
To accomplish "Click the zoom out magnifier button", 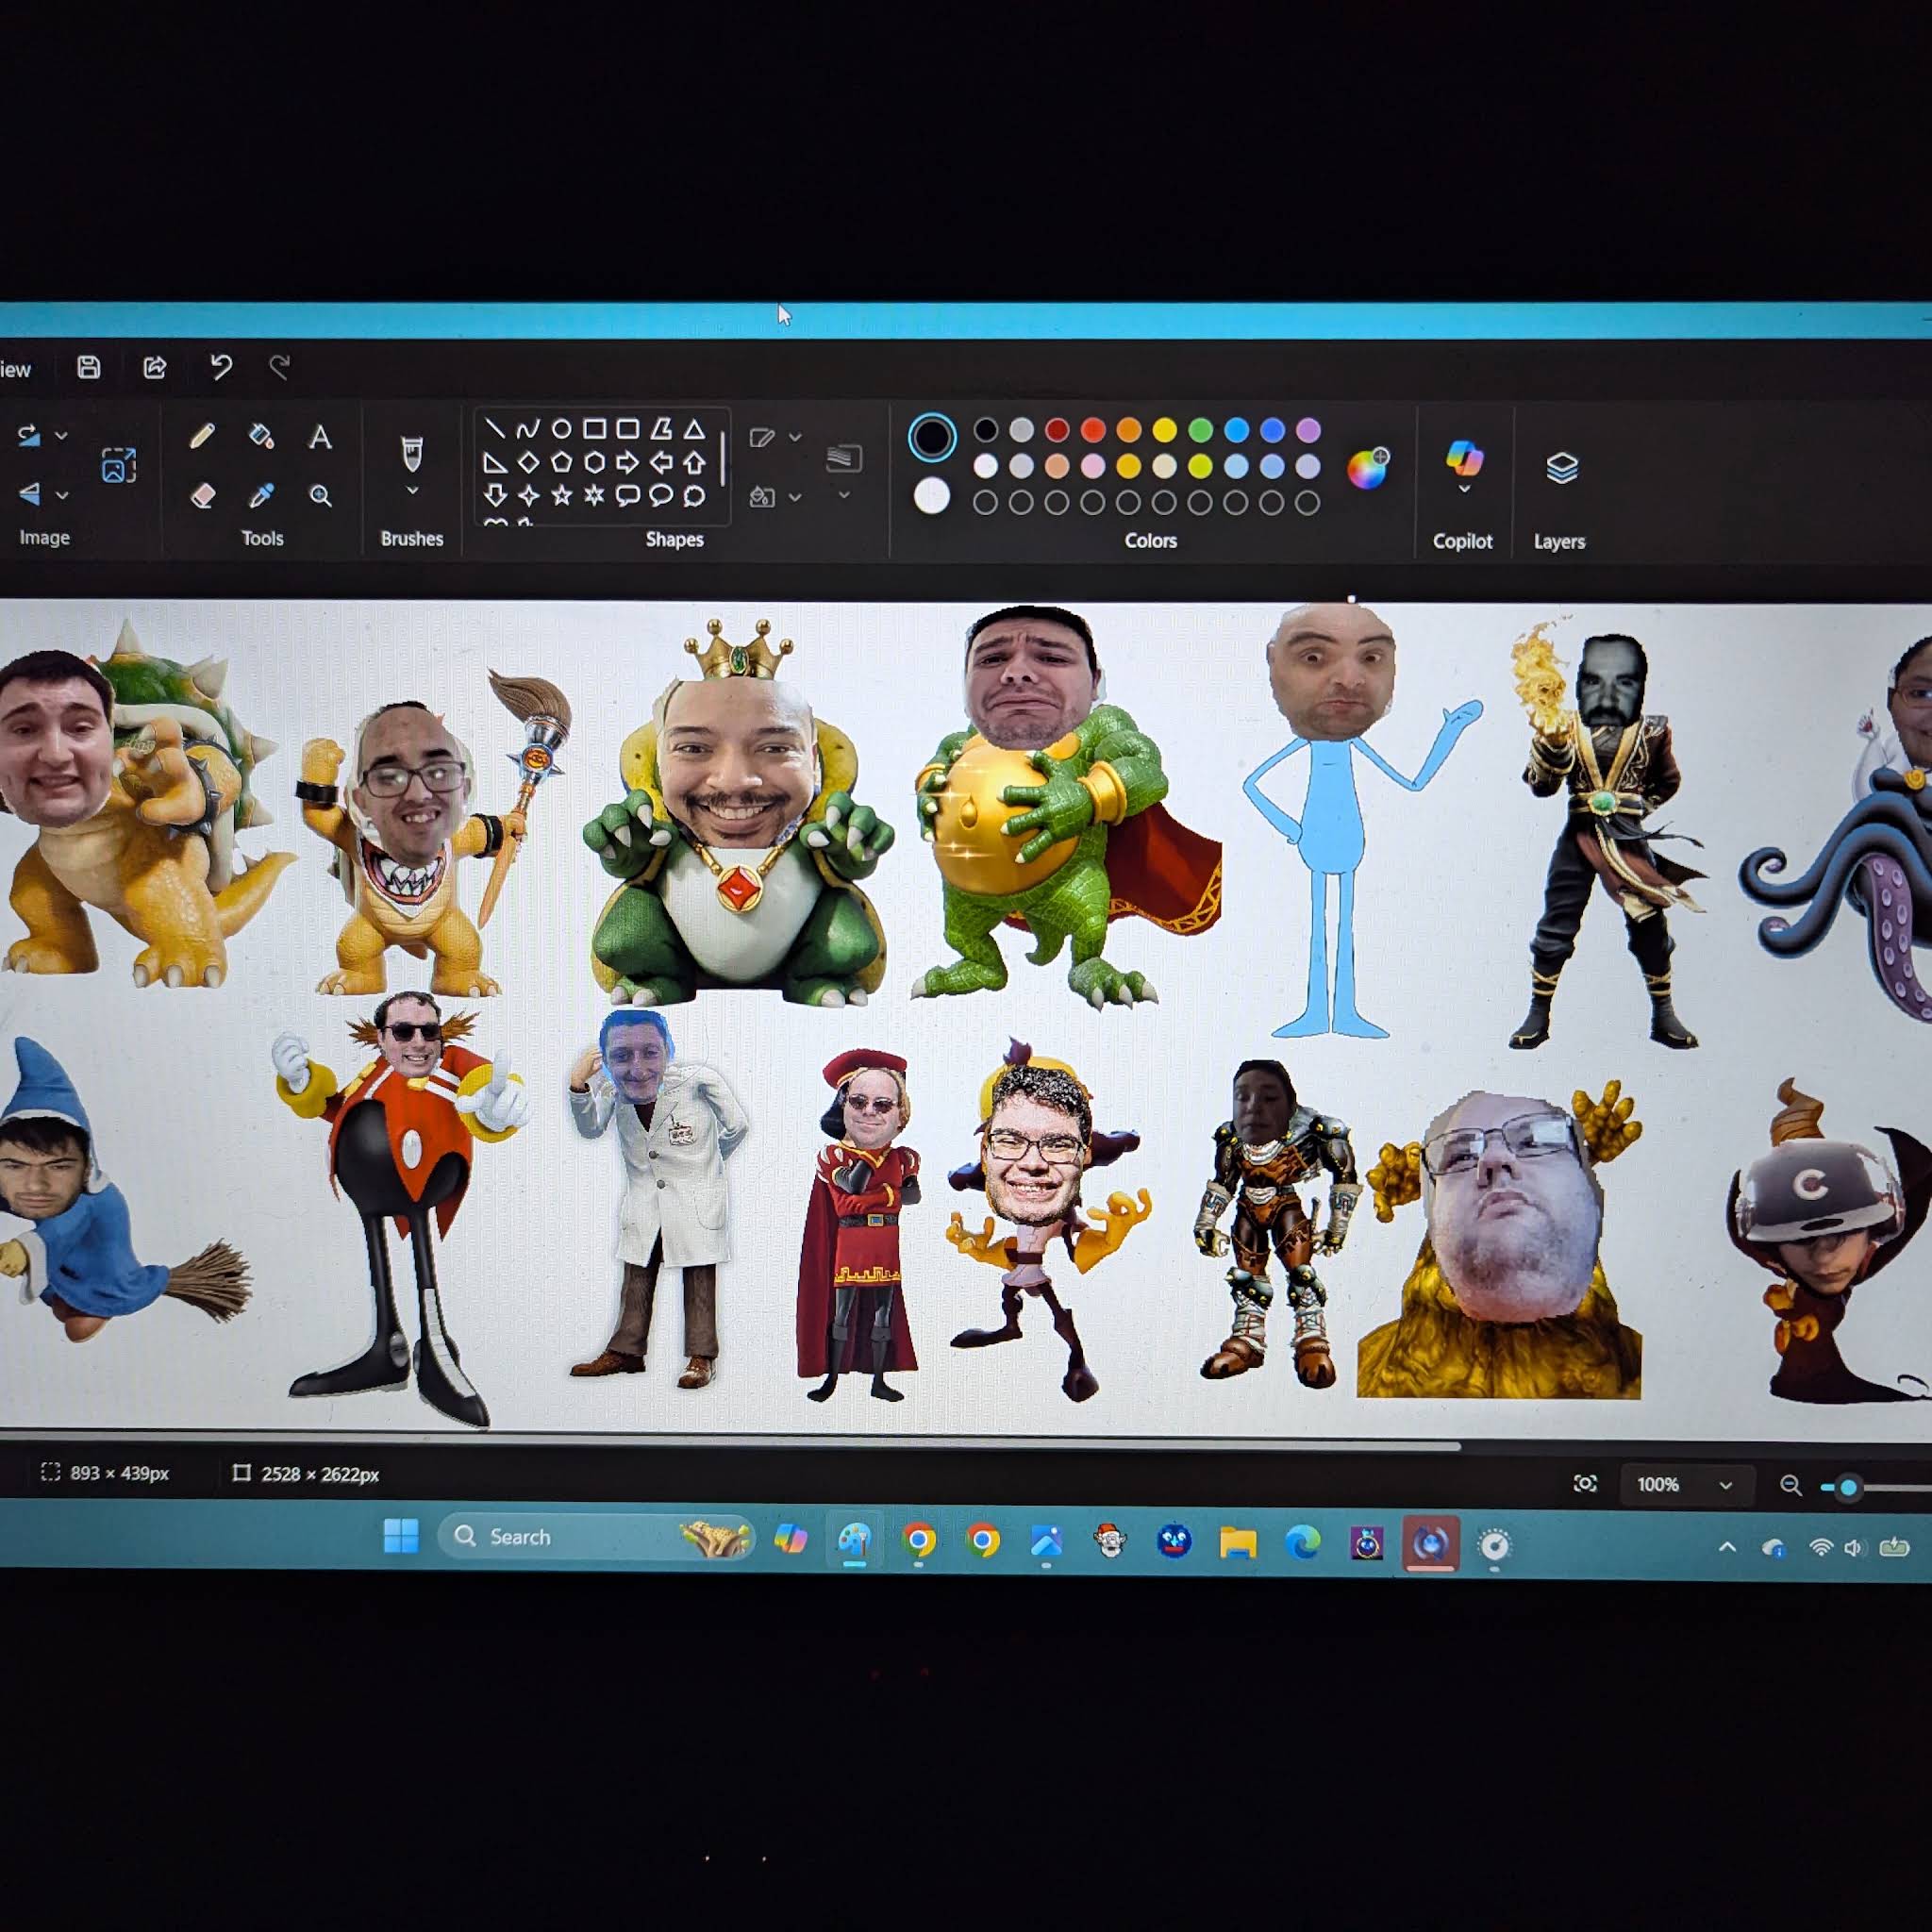I will pyautogui.click(x=1791, y=1486).
